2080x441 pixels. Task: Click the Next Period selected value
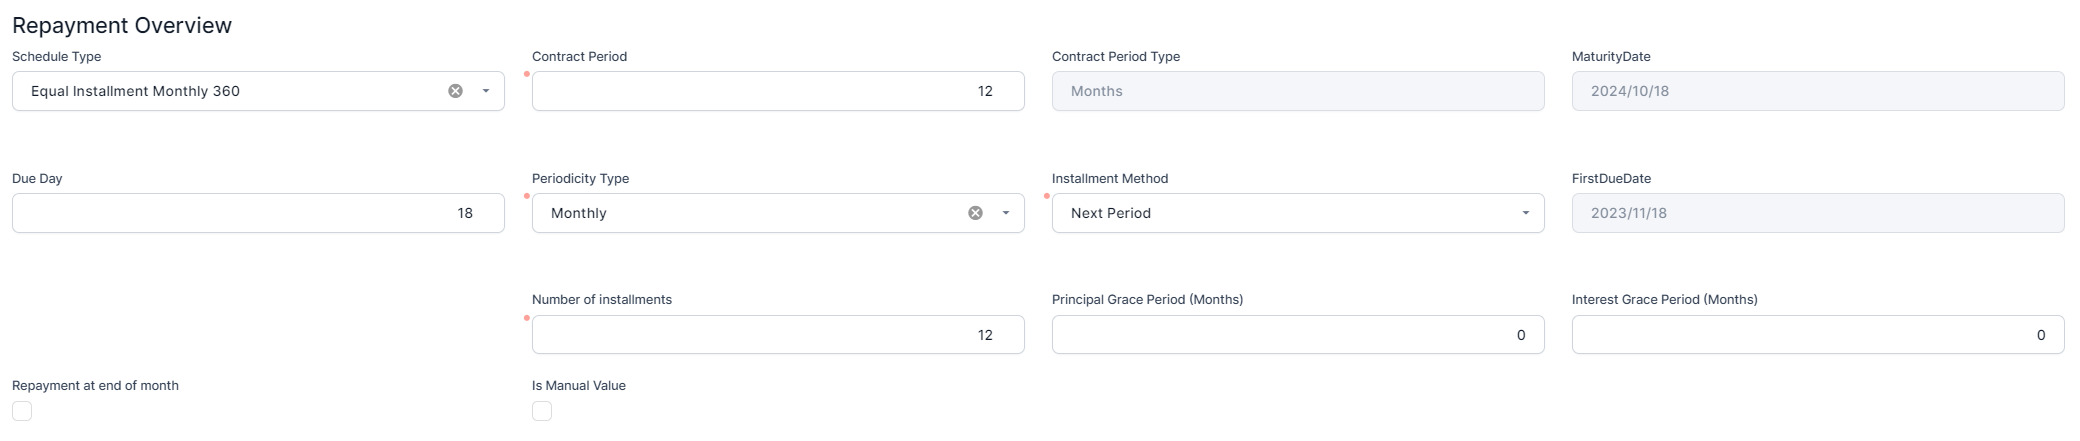(x=1111, y=213)
